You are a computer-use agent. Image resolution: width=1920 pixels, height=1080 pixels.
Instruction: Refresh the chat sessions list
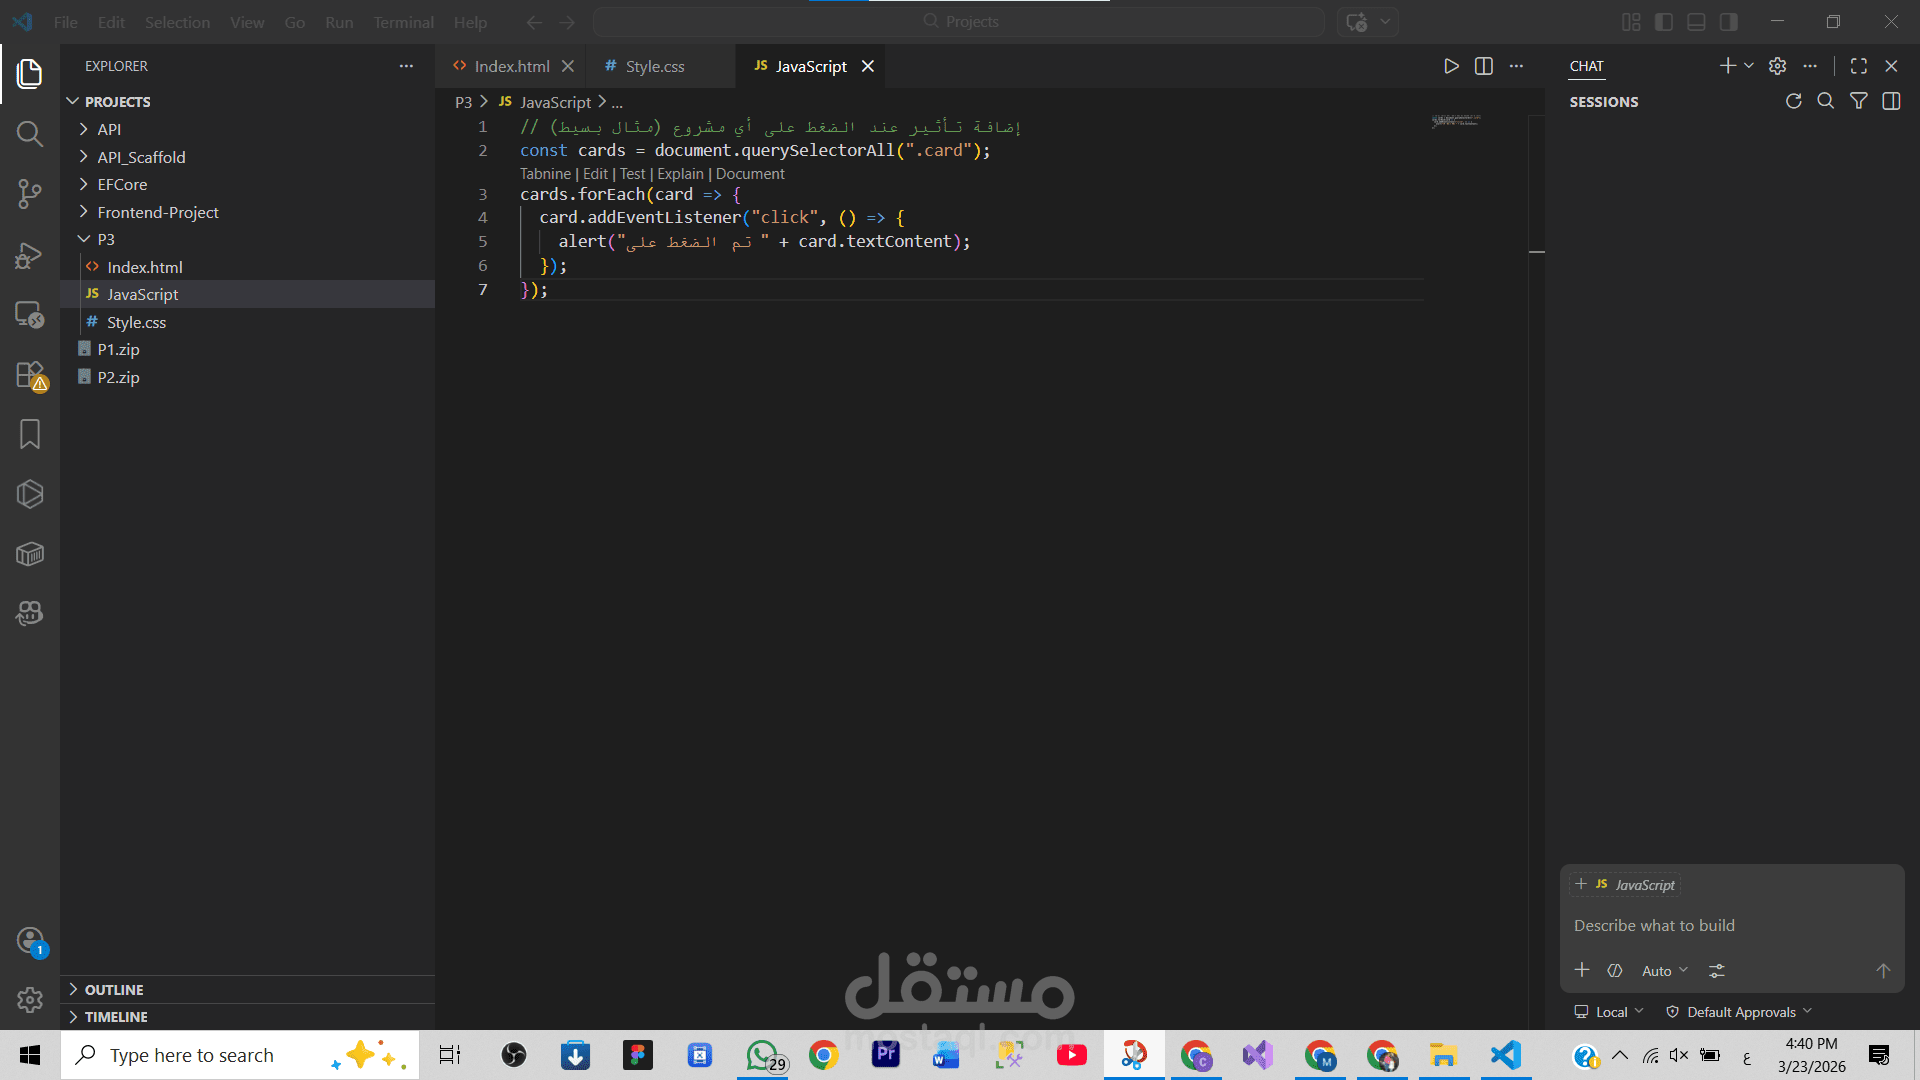1794,101
